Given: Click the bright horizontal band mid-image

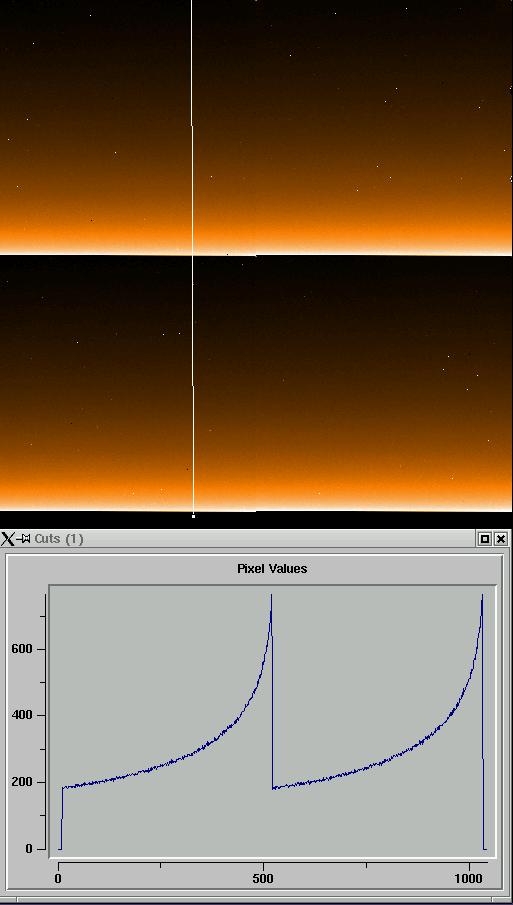Looking at the screenshot, I should 256,245.
